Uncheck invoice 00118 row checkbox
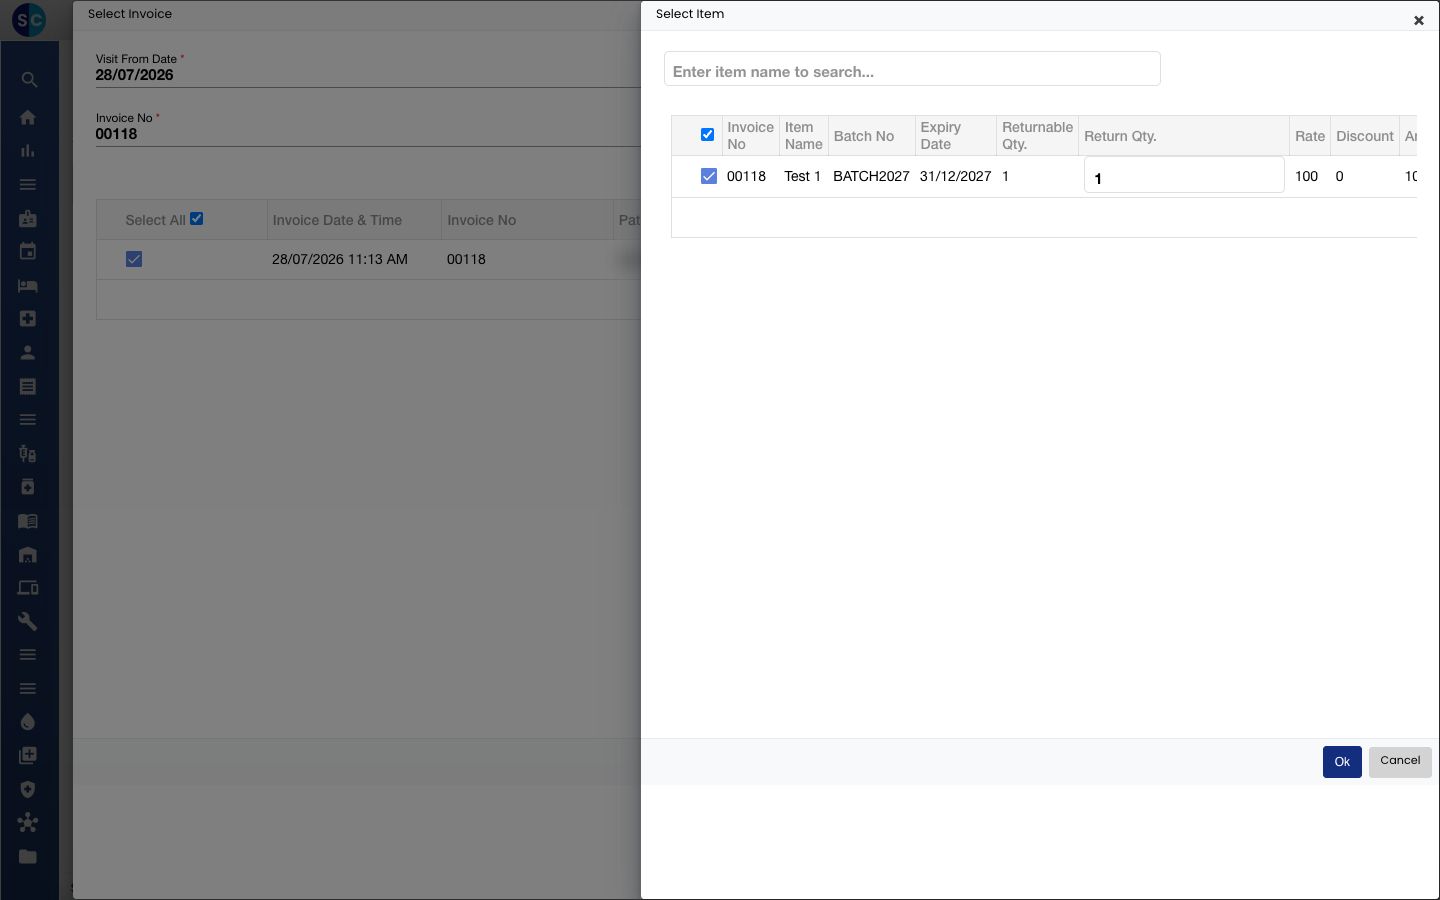This screenshot has width=1440, height=900. [x=134, y=259]
